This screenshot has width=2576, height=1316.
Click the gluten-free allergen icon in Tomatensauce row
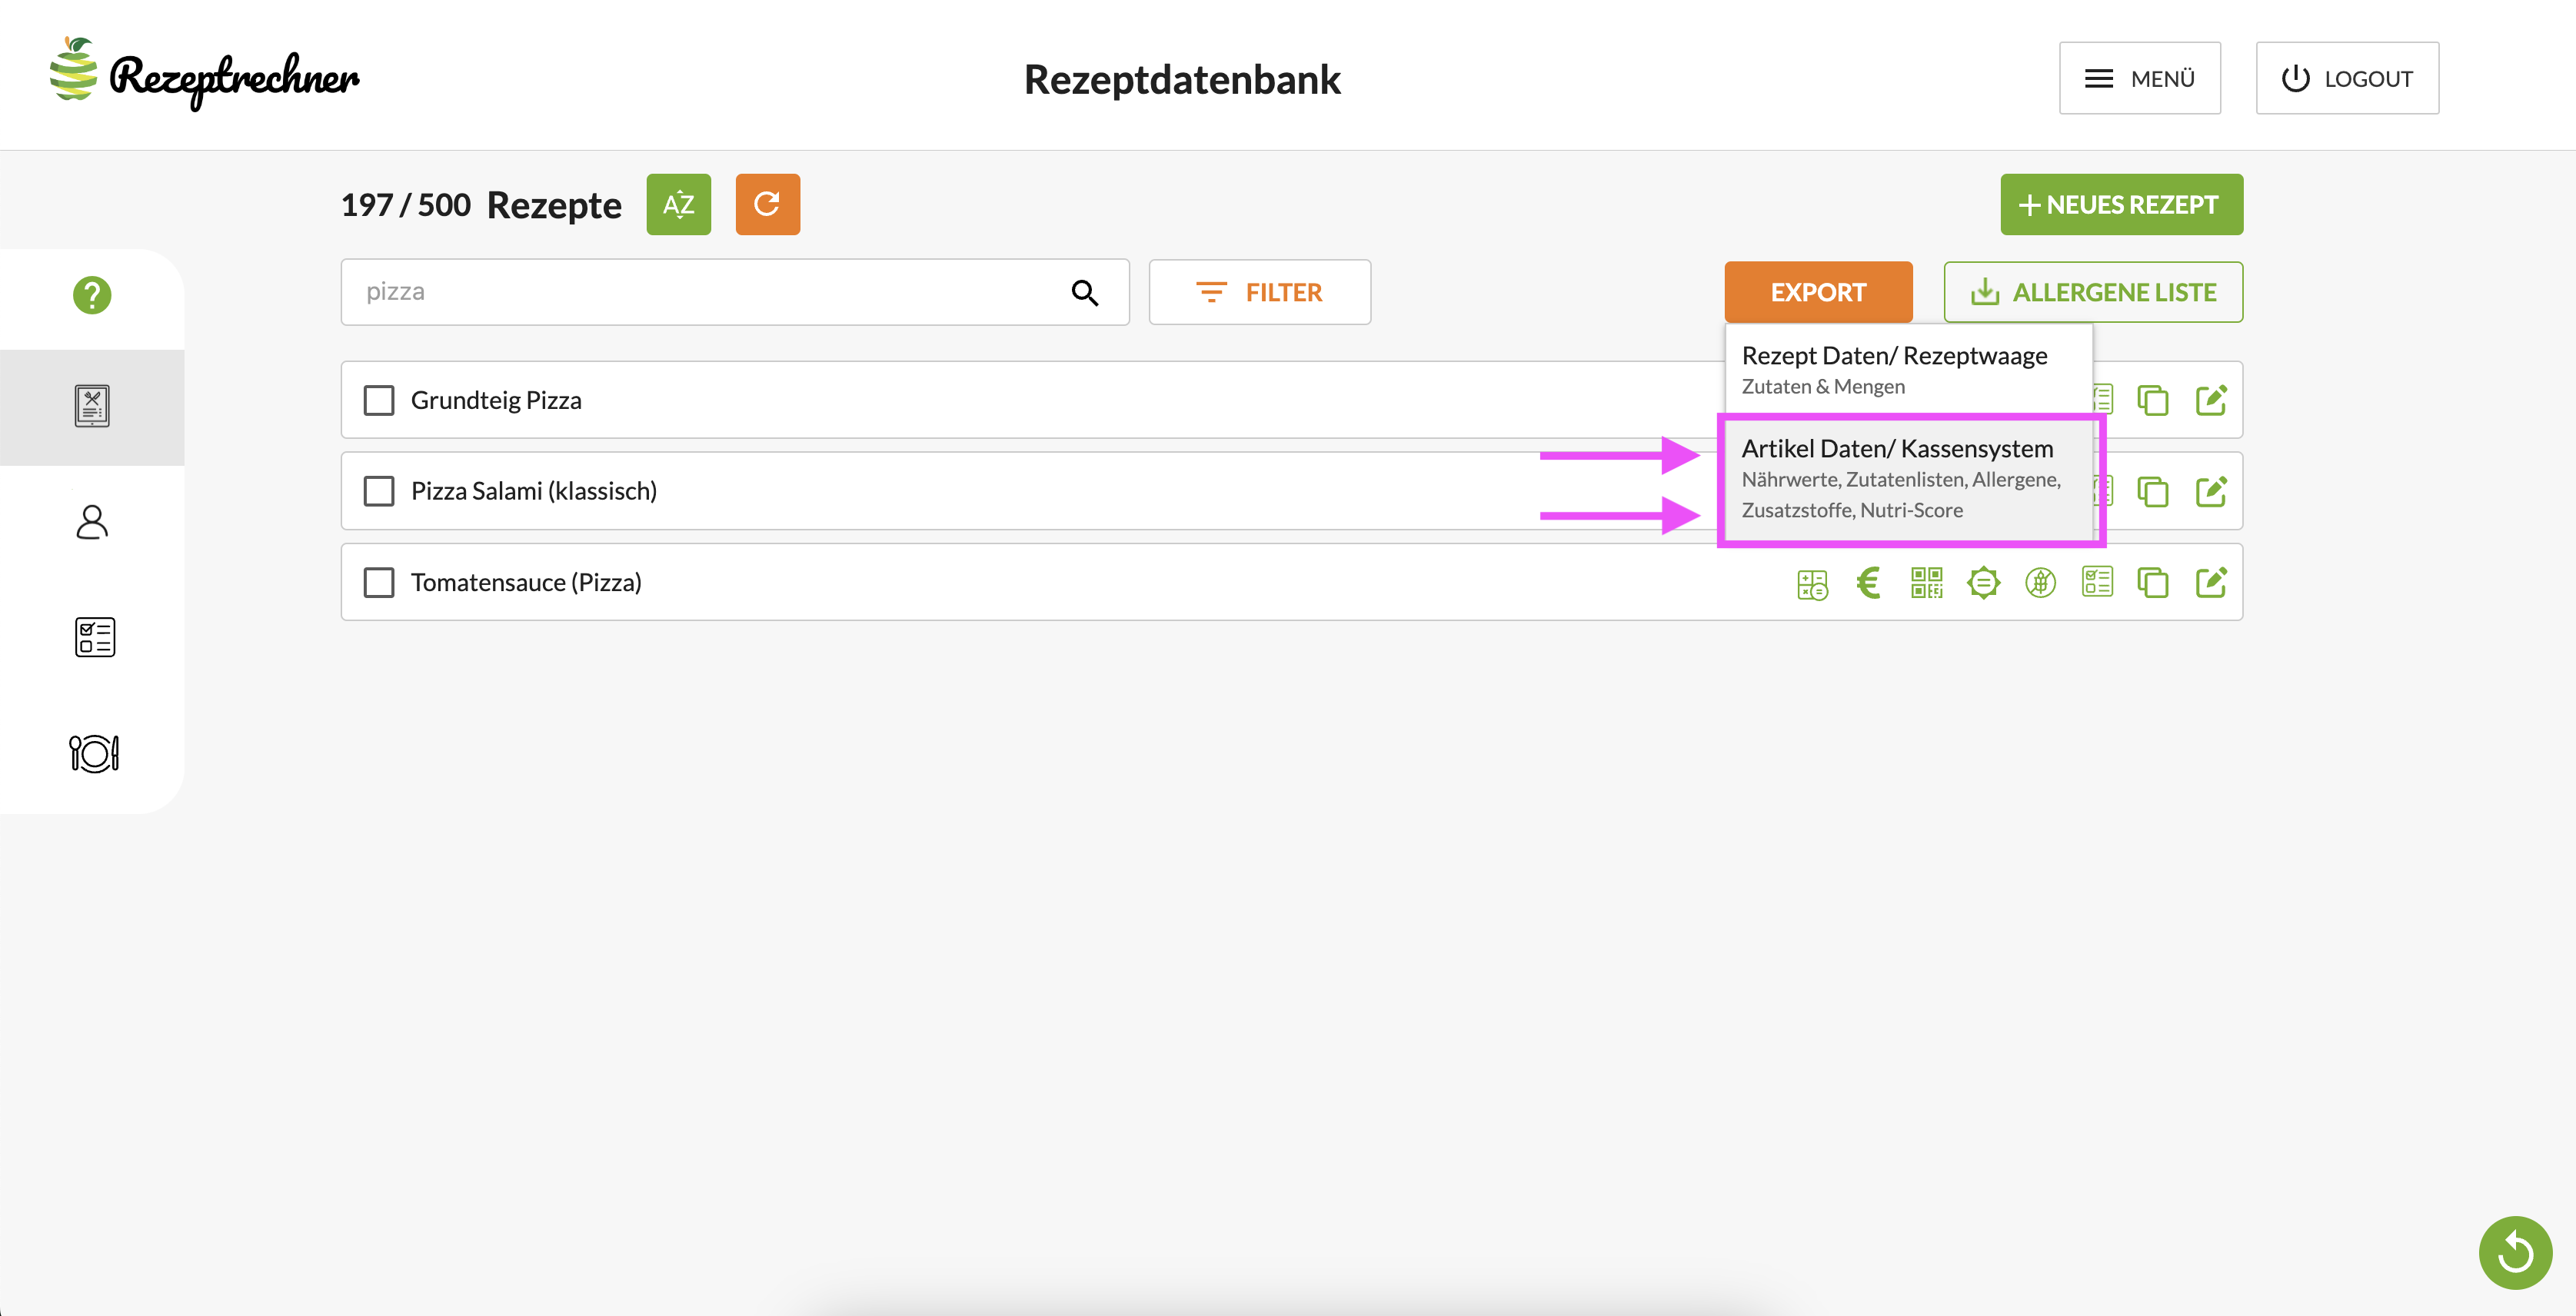point(2040,583)
